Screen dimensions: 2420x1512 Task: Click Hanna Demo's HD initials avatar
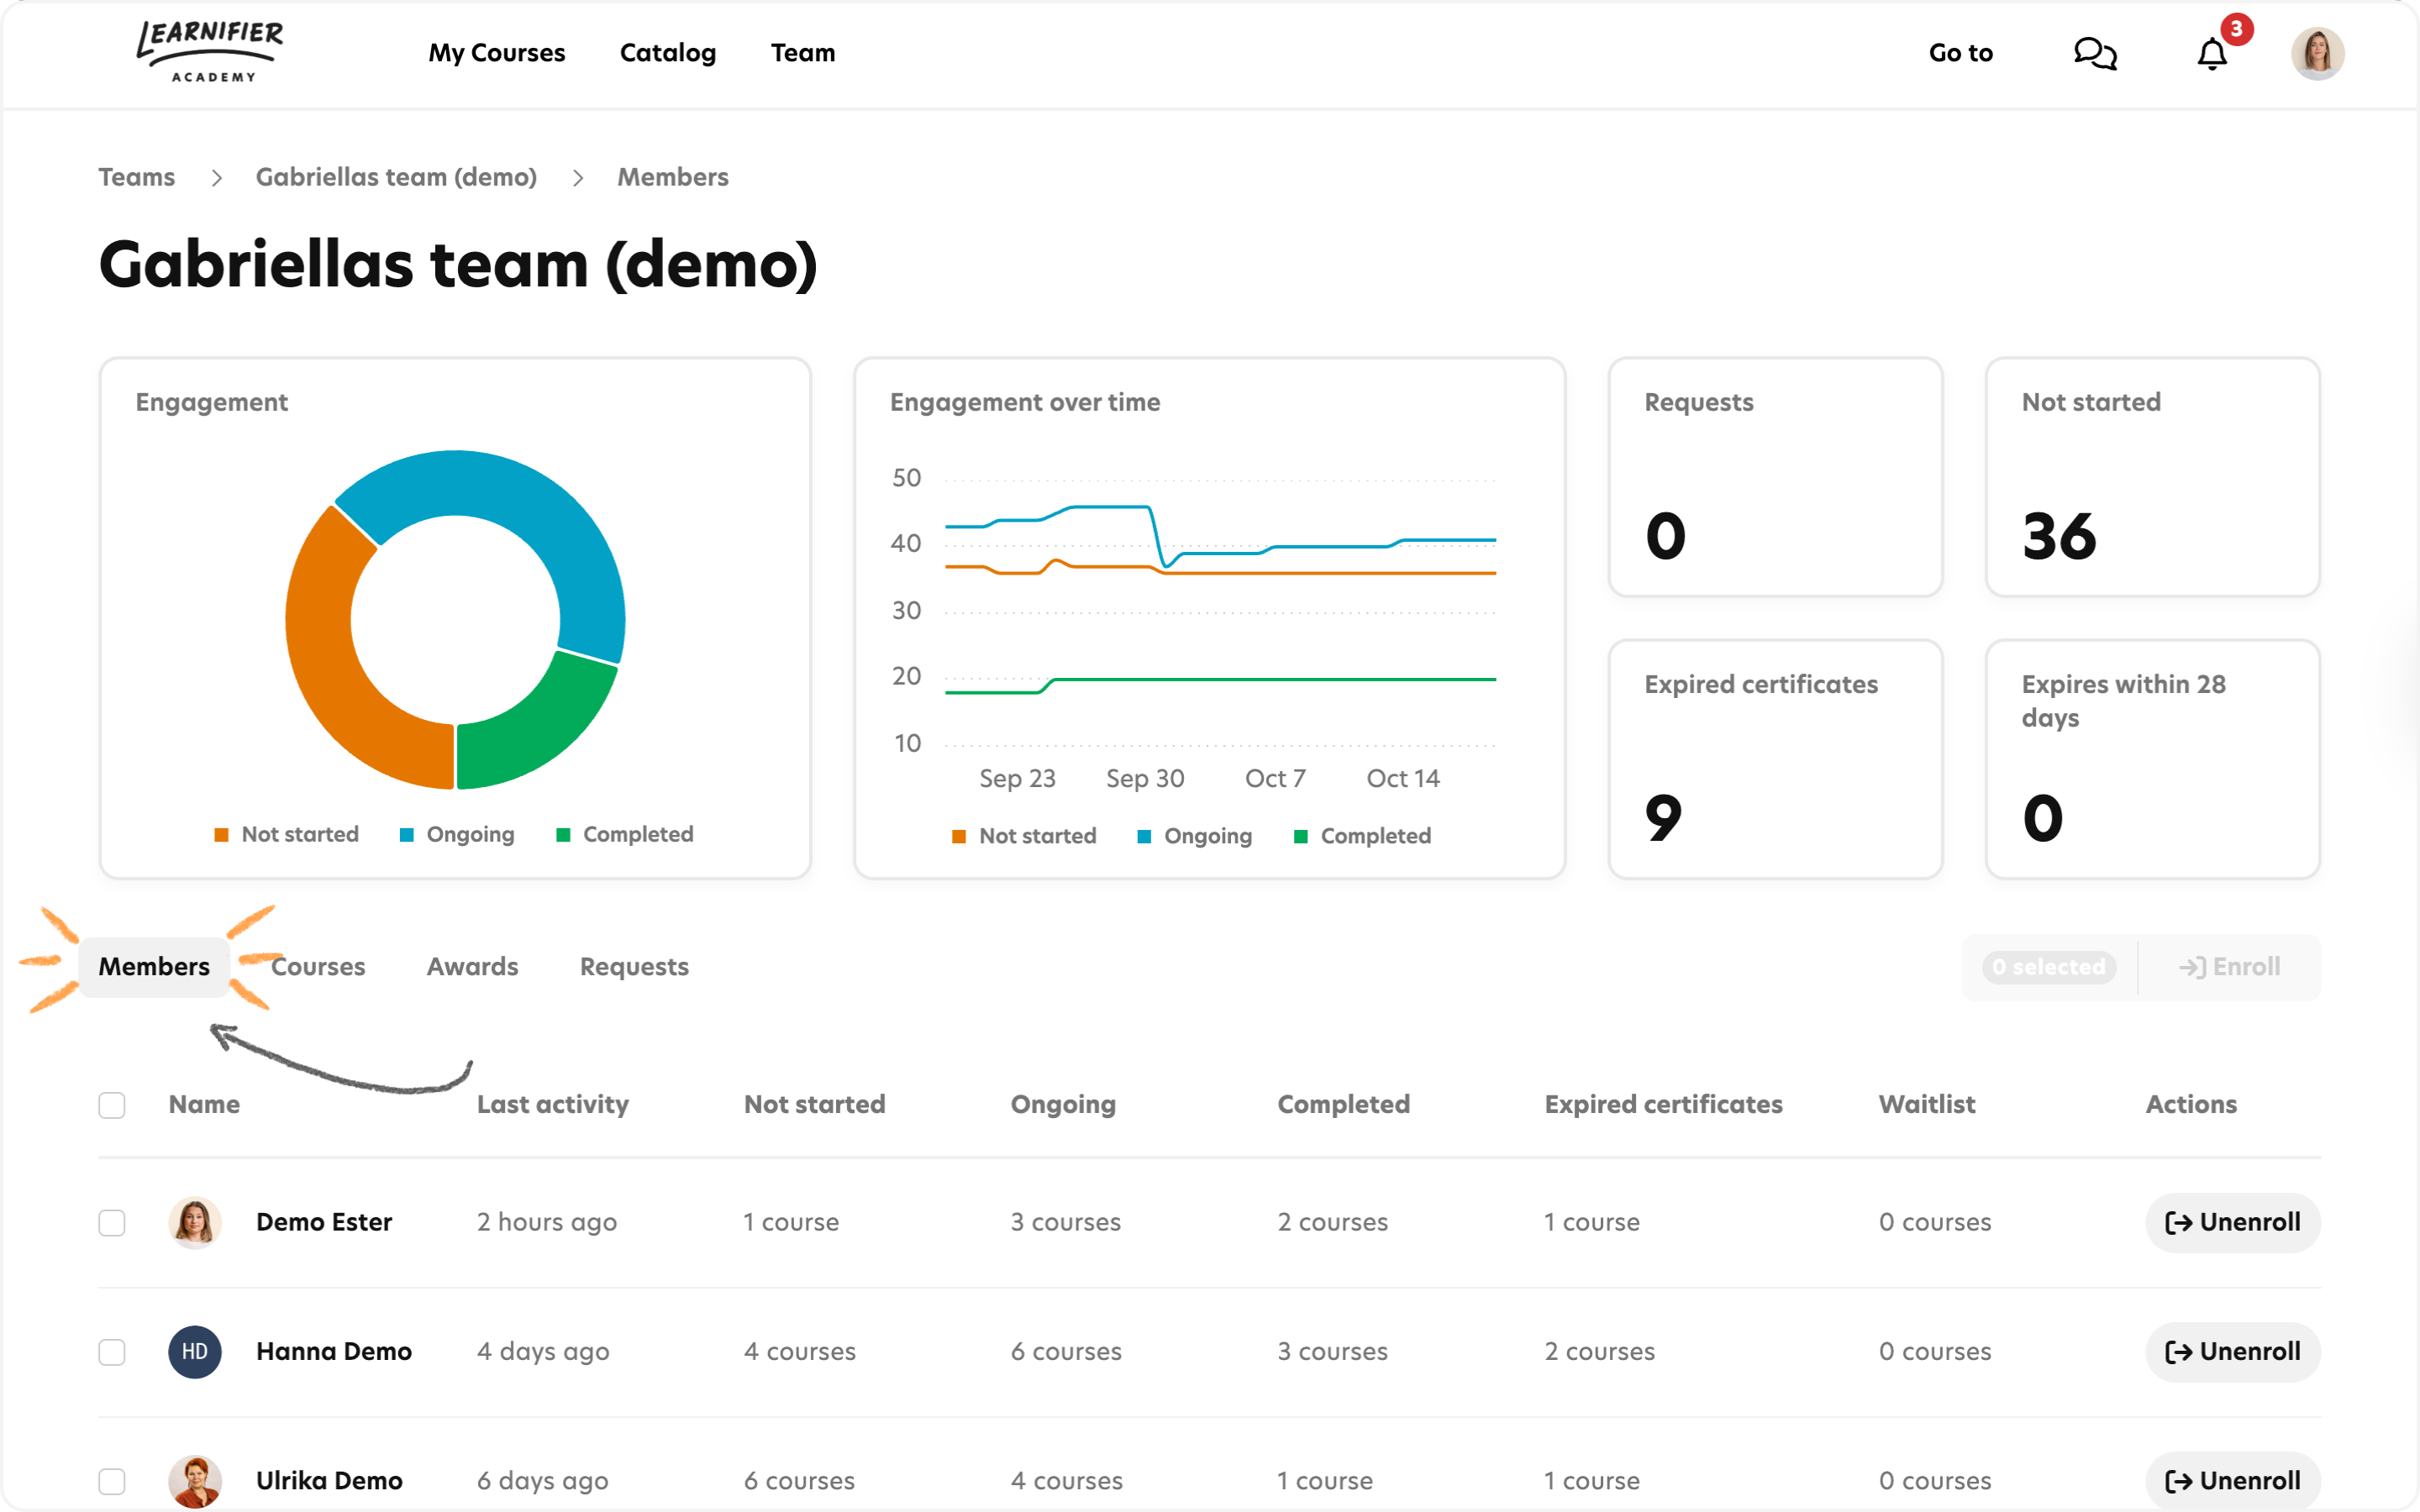pos(195,1351)
